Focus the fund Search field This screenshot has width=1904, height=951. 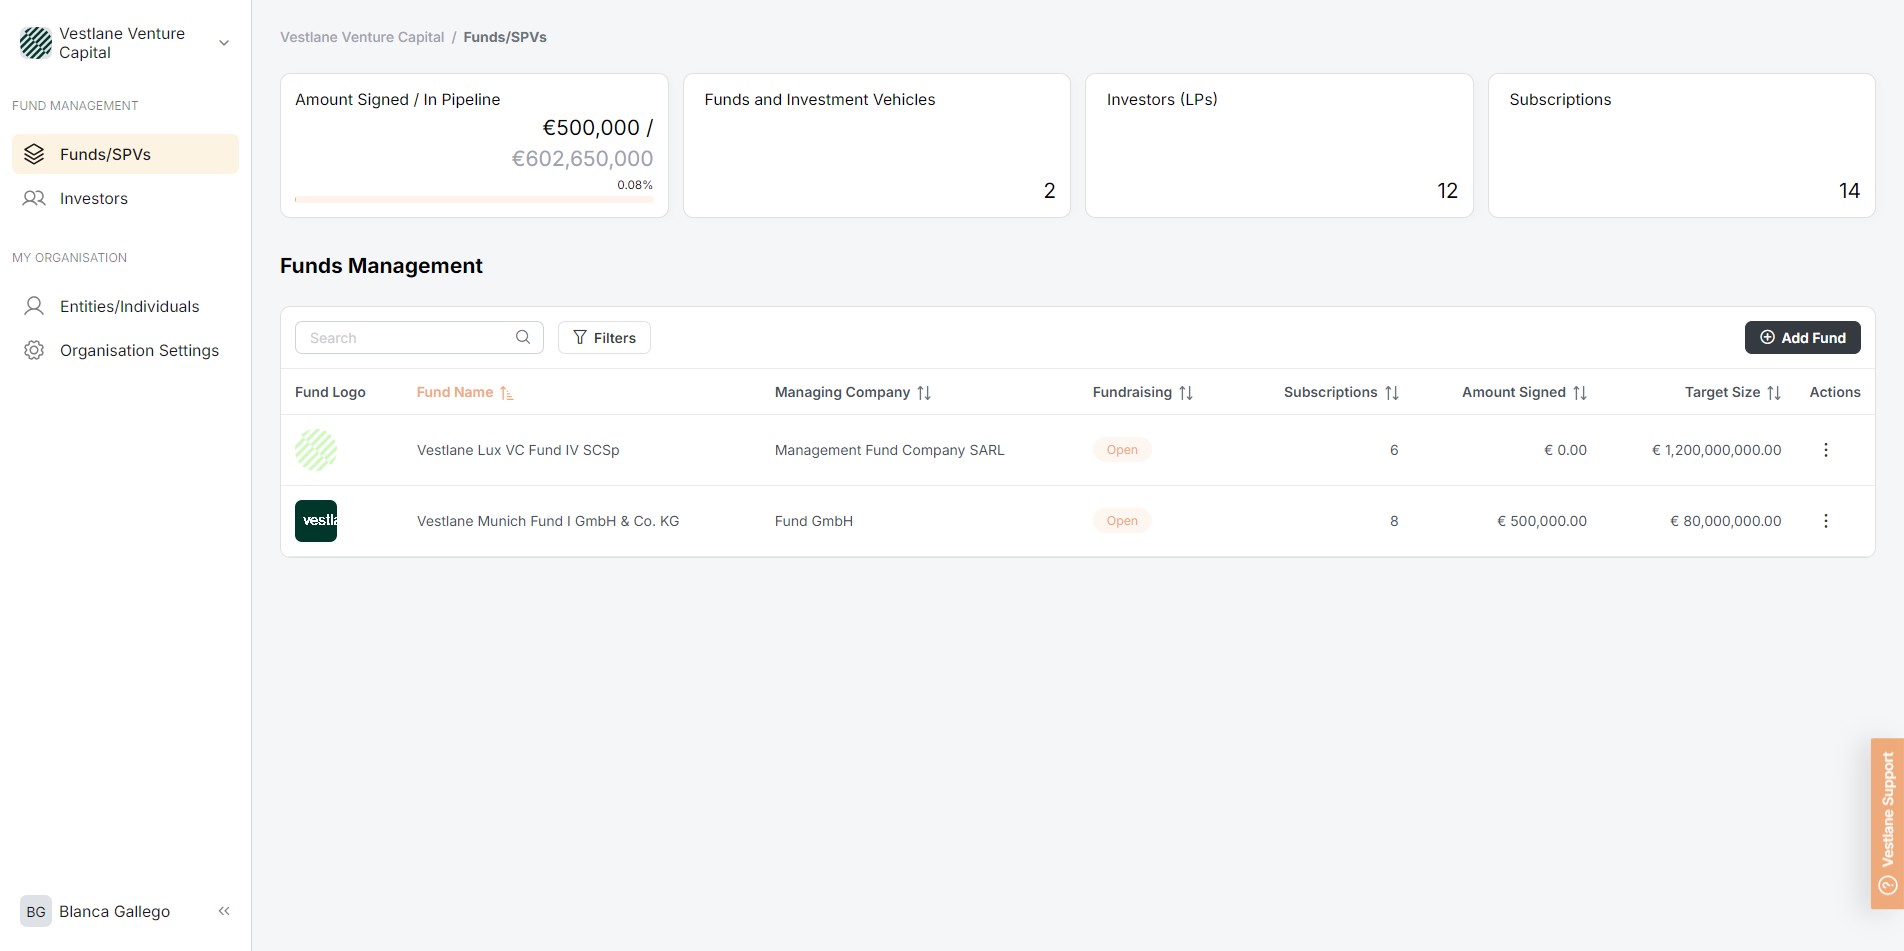coord(419,338)
